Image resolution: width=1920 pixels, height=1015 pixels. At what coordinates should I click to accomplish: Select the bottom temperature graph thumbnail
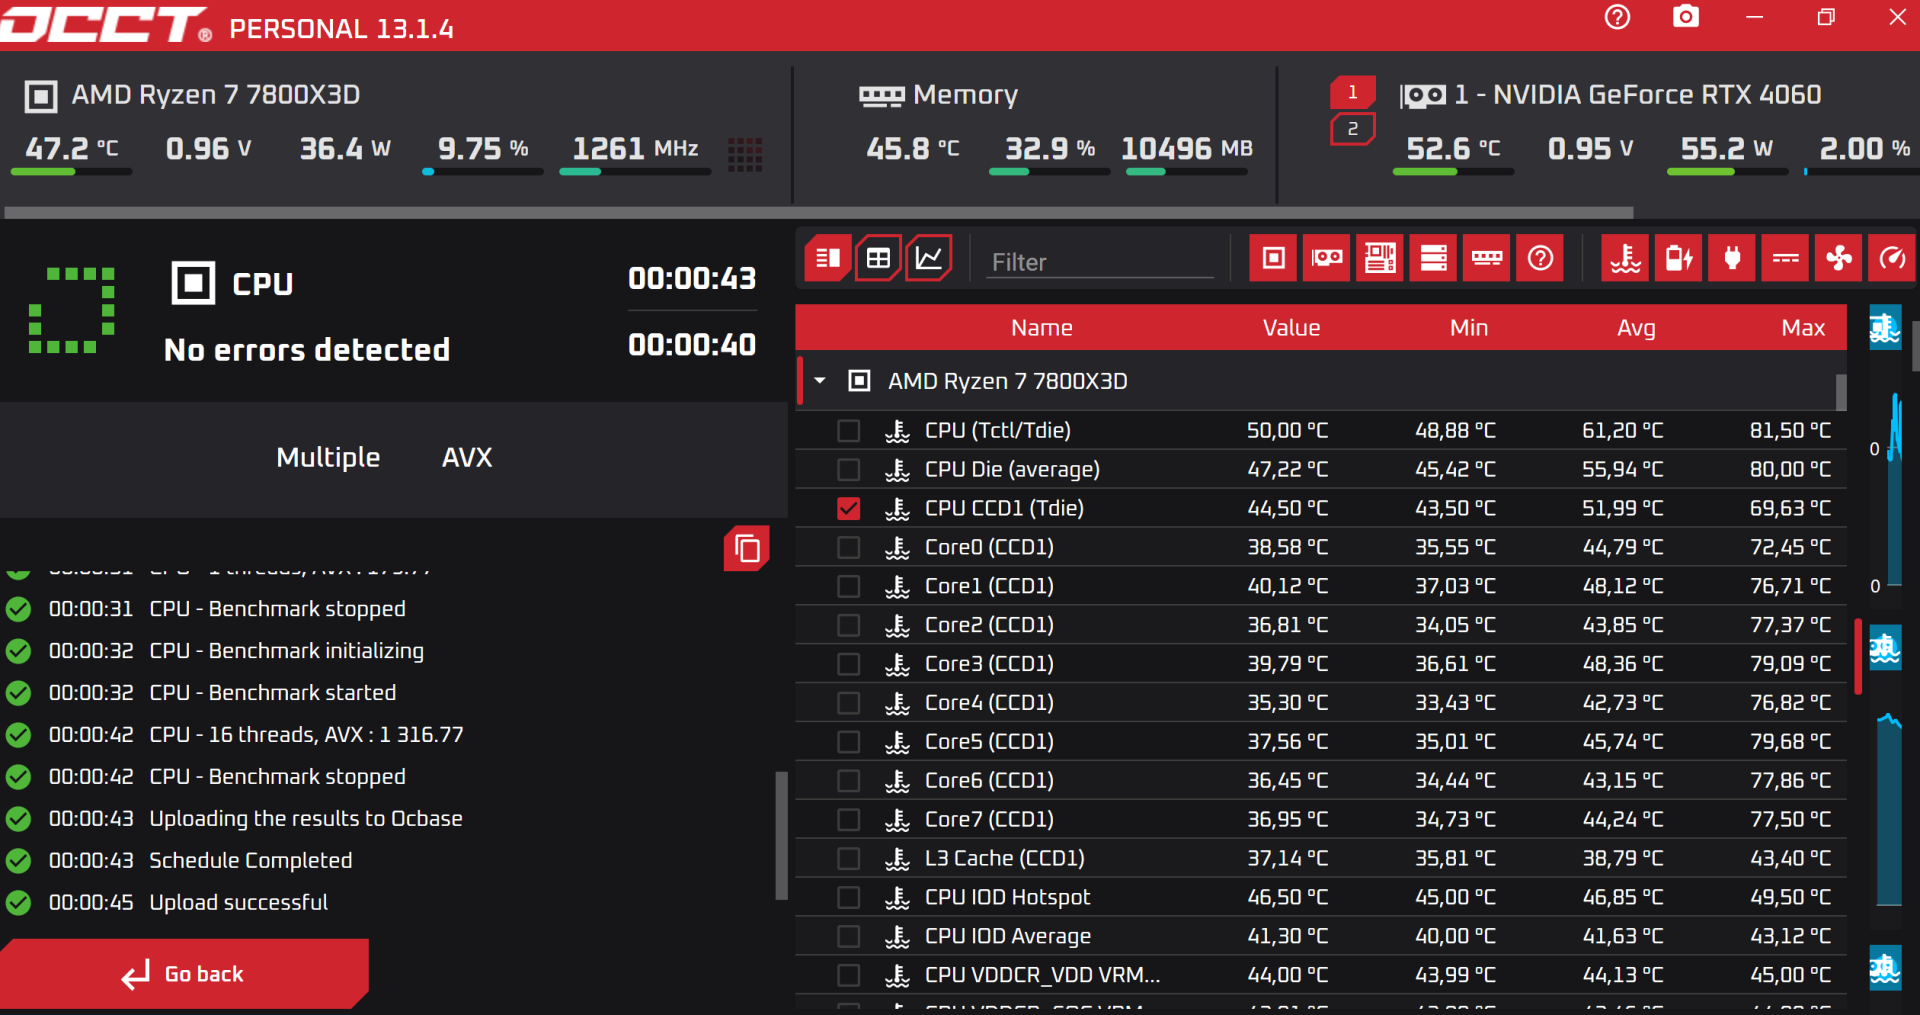tap(1885, 968)
